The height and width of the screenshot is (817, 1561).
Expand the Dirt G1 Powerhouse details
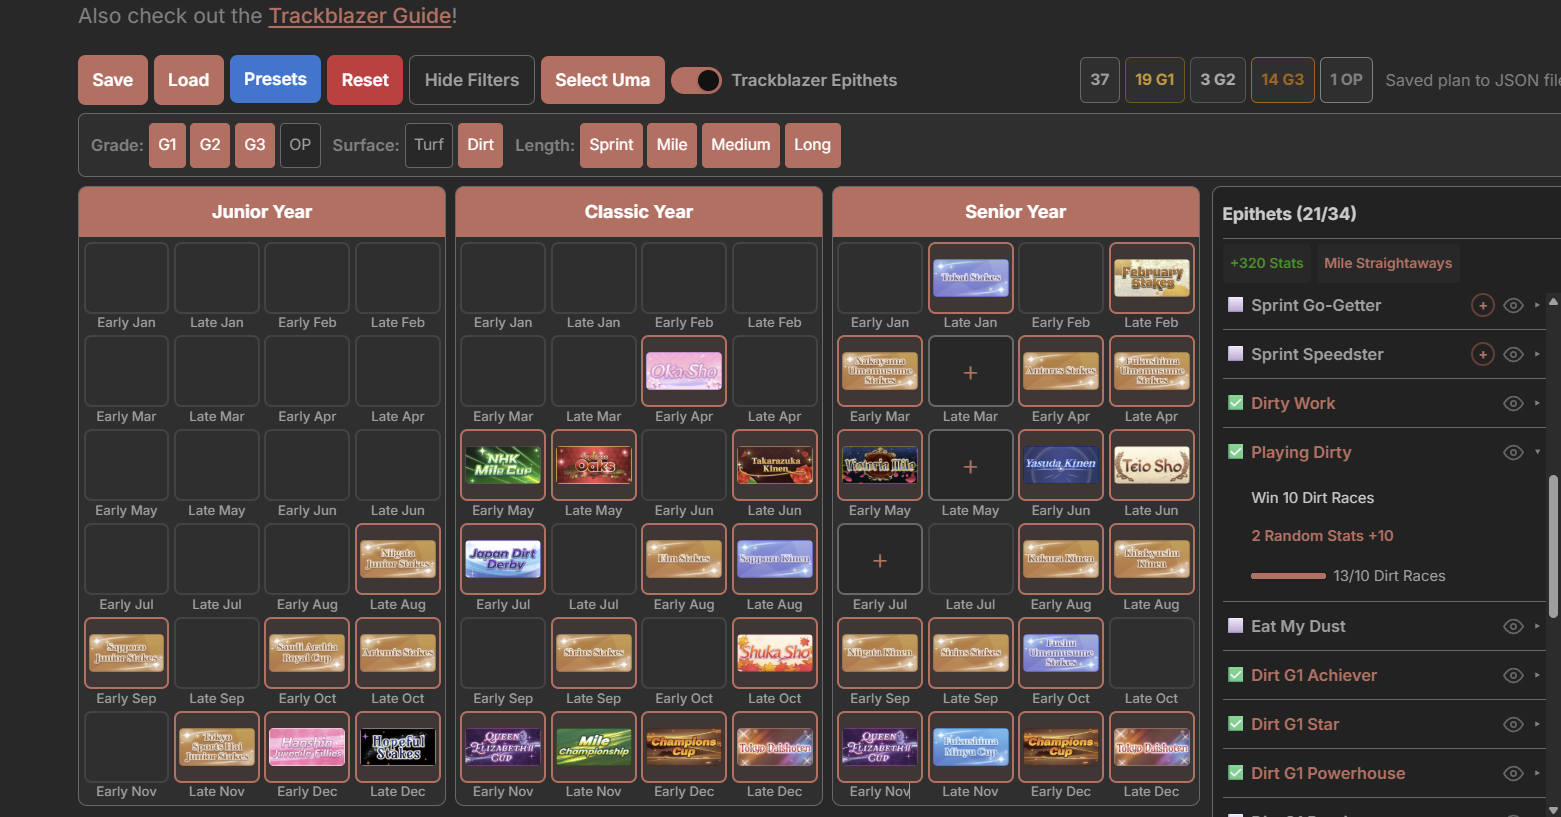tap(1537, 773)
